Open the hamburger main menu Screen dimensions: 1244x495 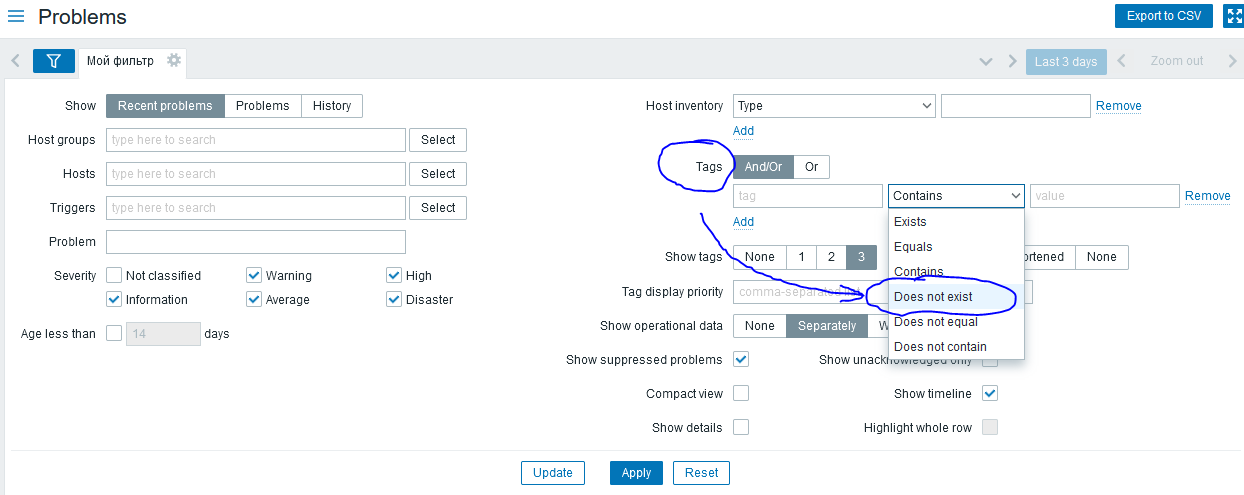pyautogui.click(x=16, y=17)
